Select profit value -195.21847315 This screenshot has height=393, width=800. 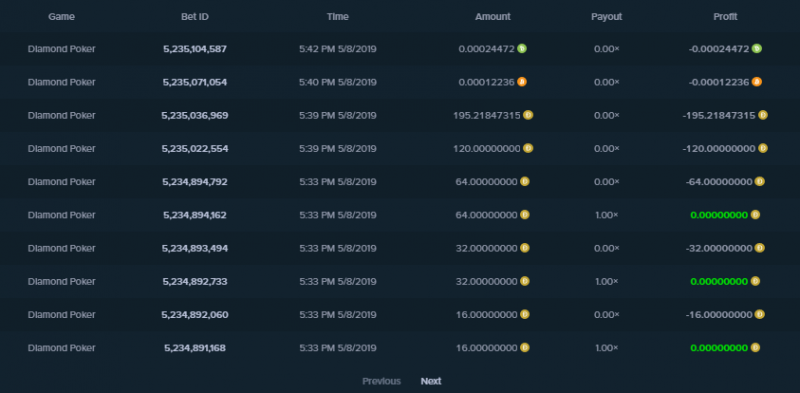click(x=719, y=115)
